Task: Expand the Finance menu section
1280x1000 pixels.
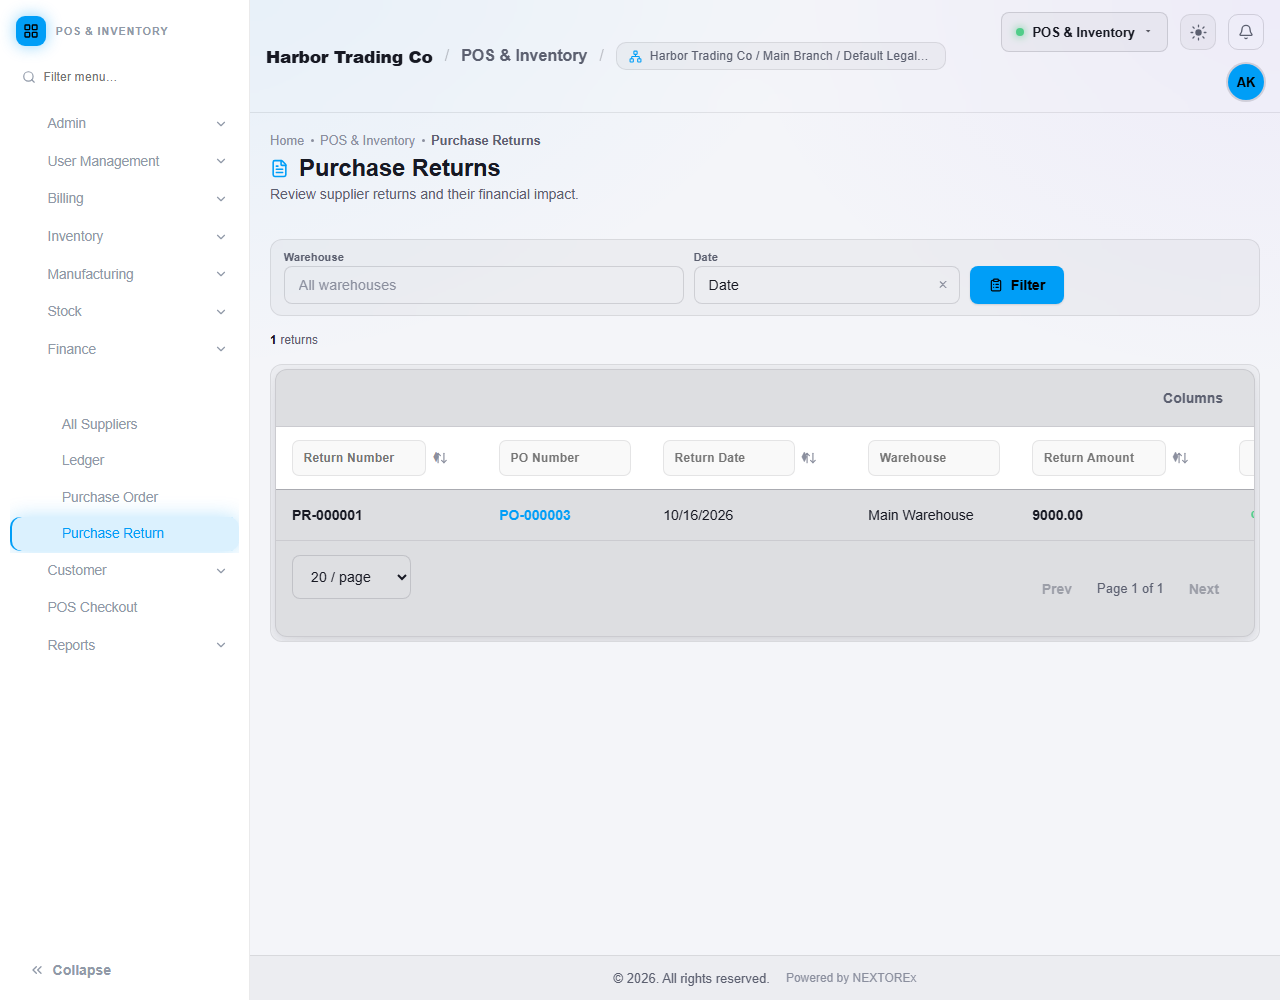Action: [x=136, y=349]
